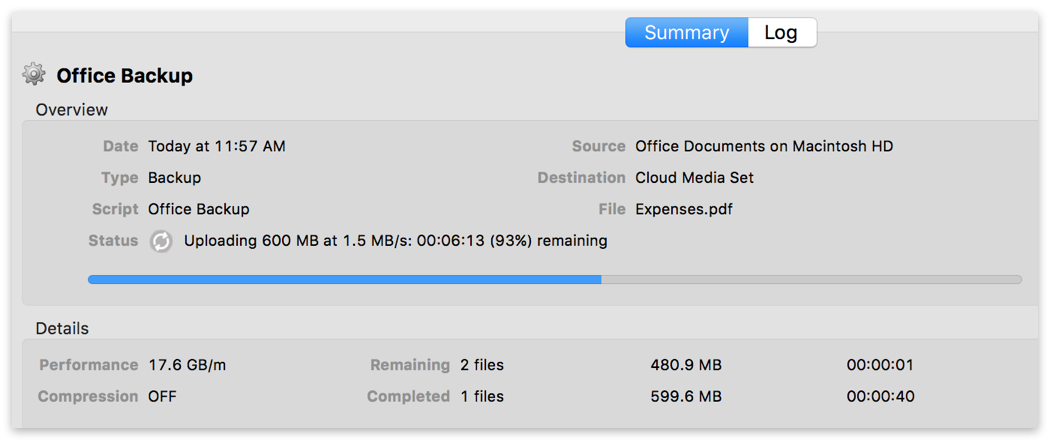
Task: Open the Log tab
Action: 781,32
